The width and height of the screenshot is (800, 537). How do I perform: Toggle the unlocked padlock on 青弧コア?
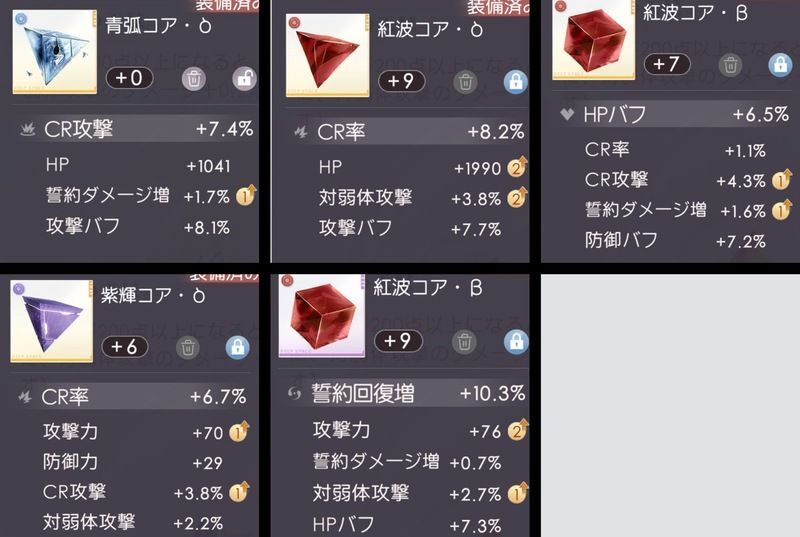click(244, 79)
